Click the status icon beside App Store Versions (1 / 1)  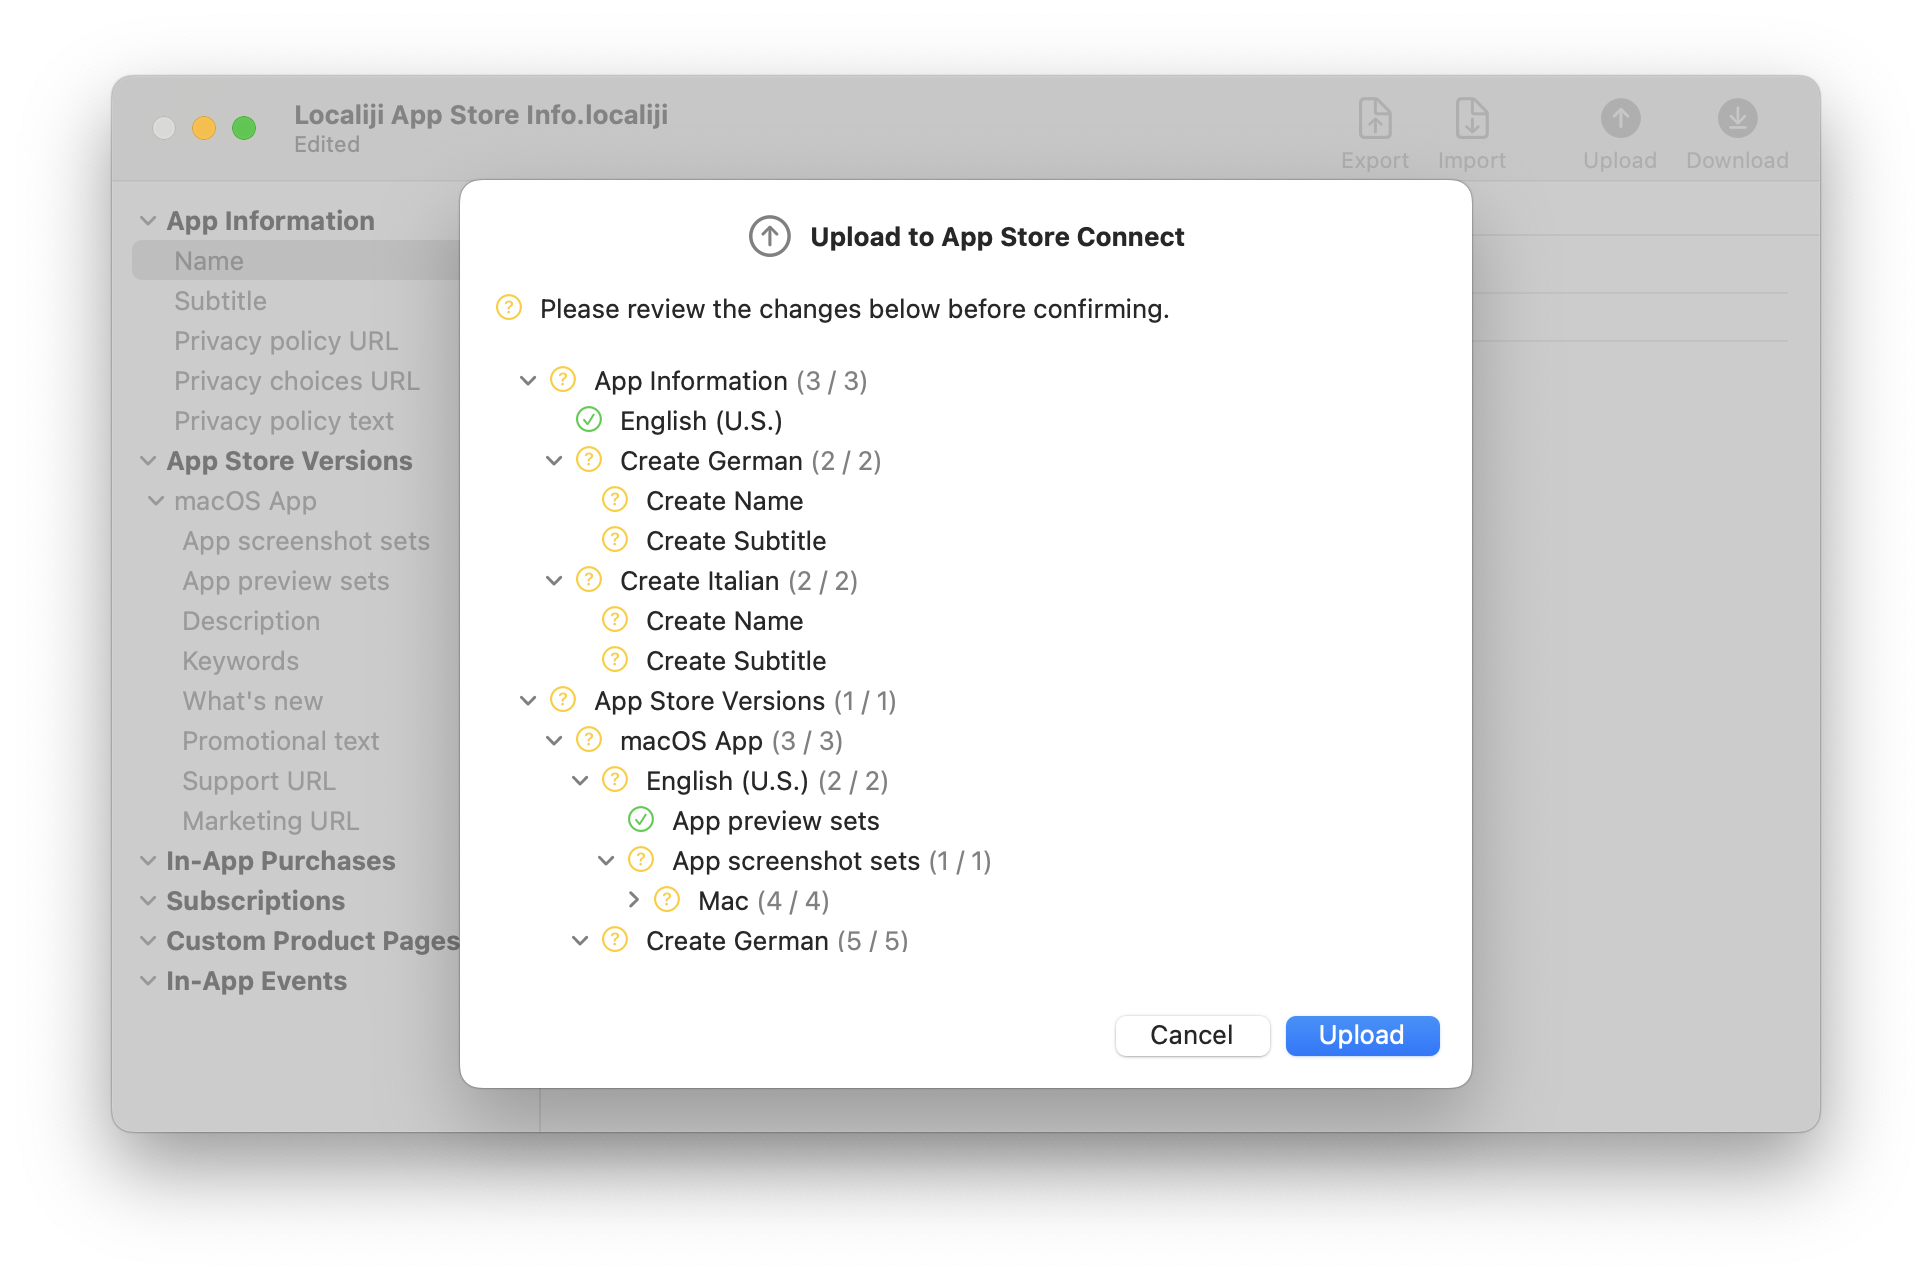click(x=563, y=700)
